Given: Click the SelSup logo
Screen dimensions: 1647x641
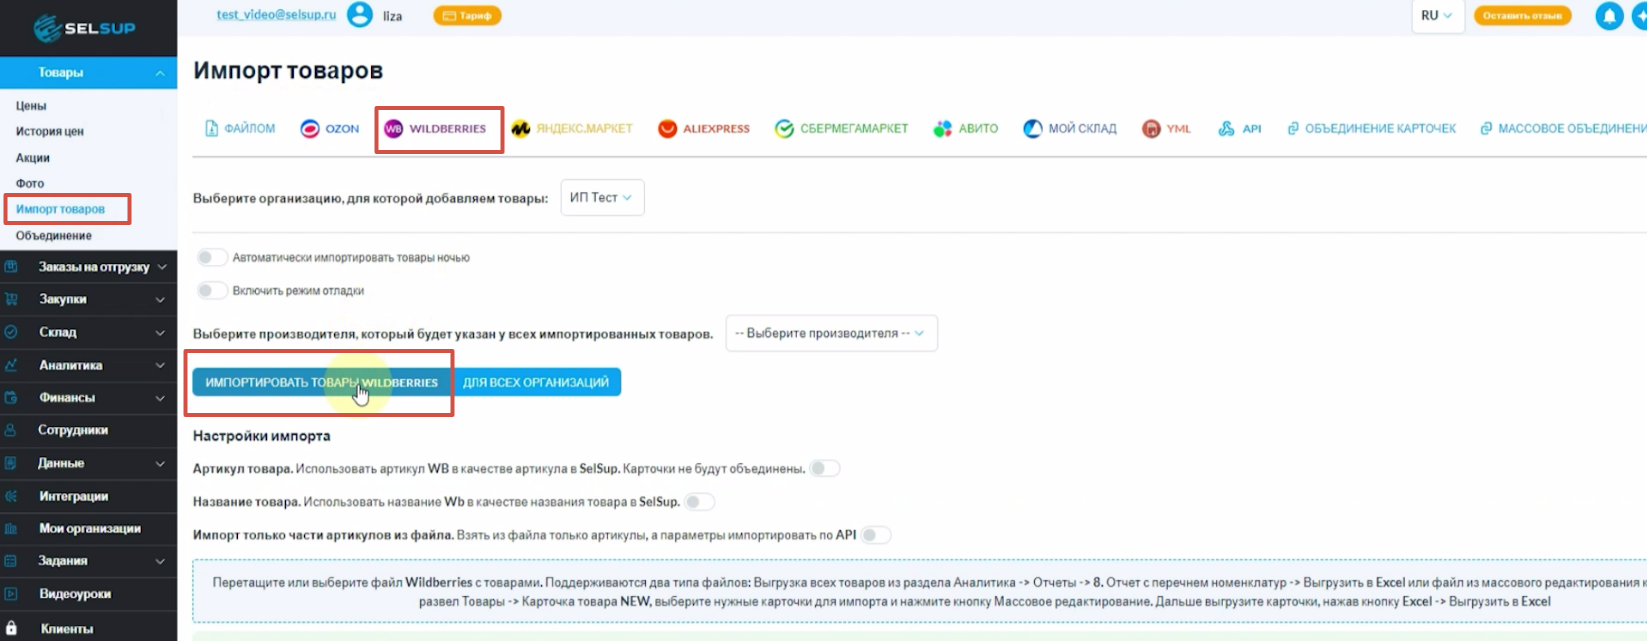Looking at the screenshot, I should 84,28.
